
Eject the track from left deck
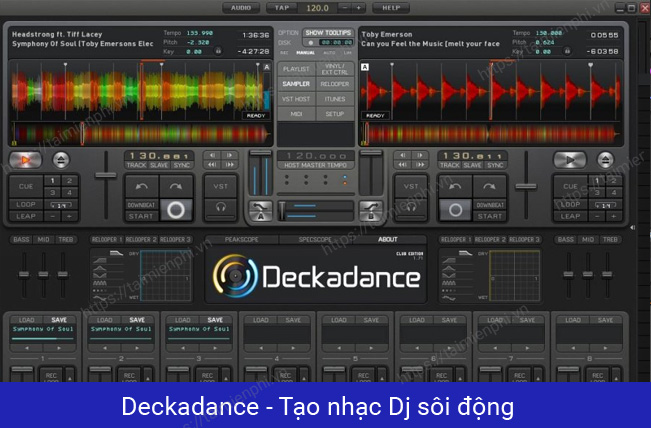61,160
